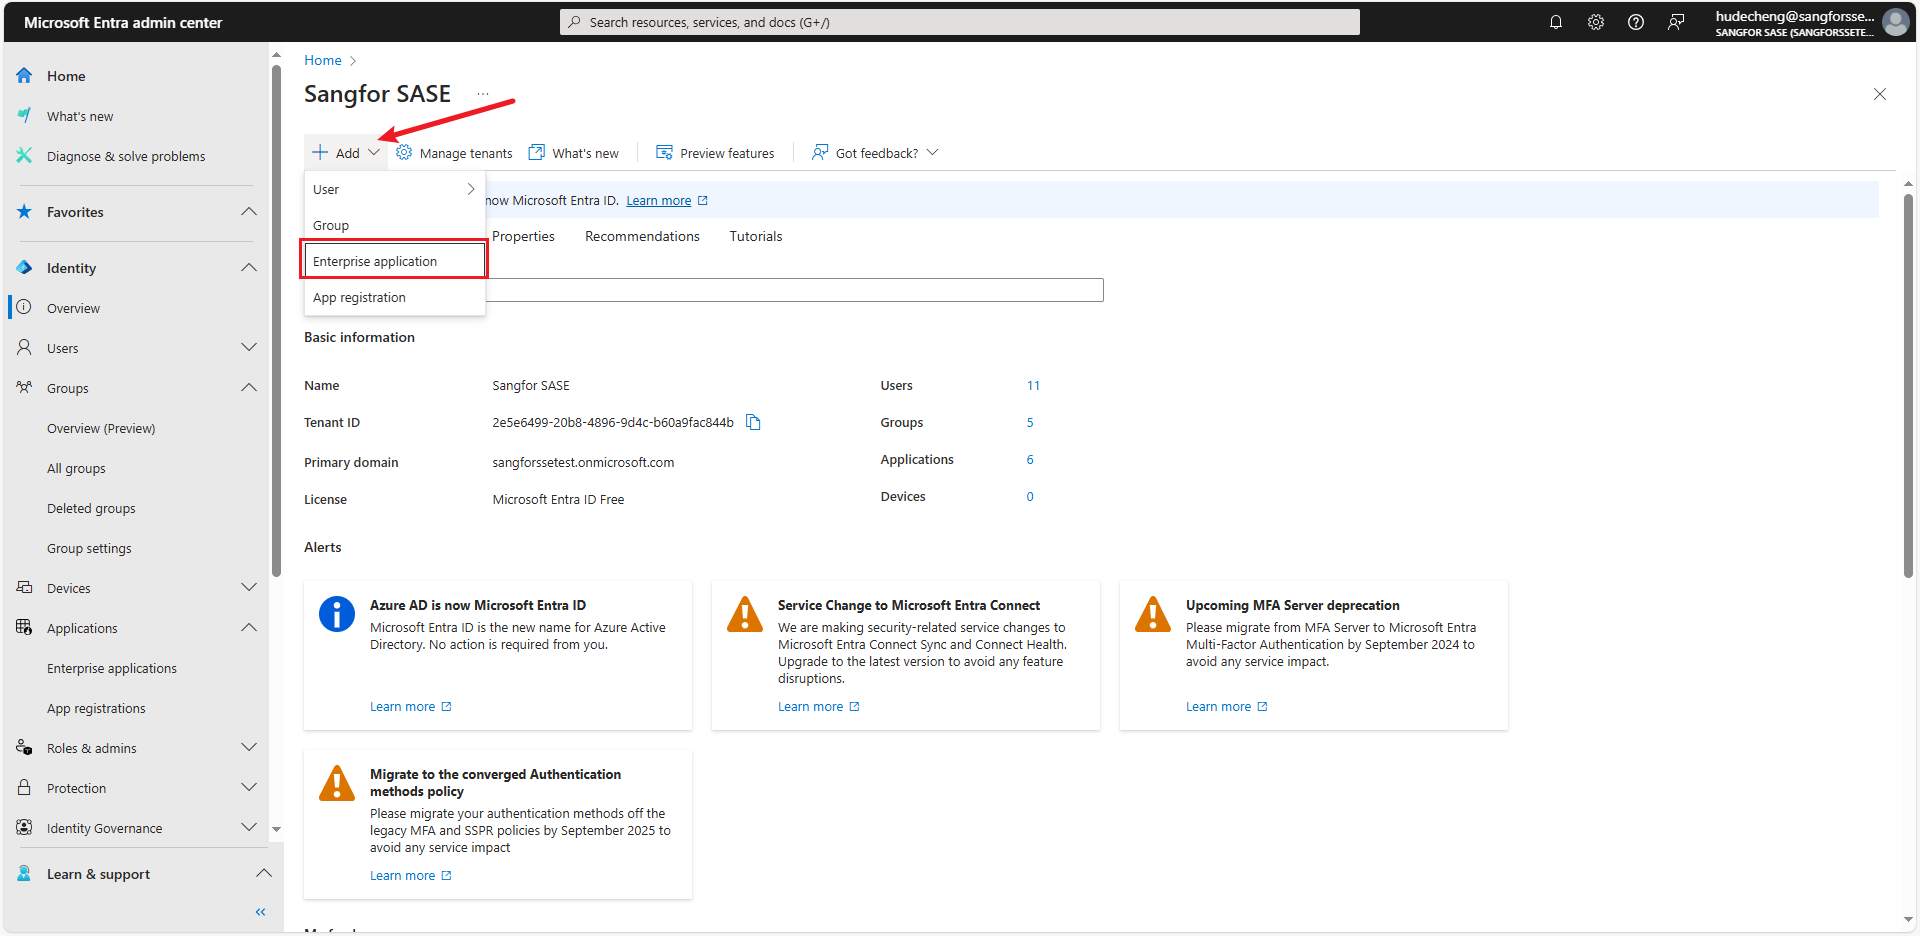Screen dimensions: 1920x936
Task: Click the Users count 11 link
Action: 1033,385
